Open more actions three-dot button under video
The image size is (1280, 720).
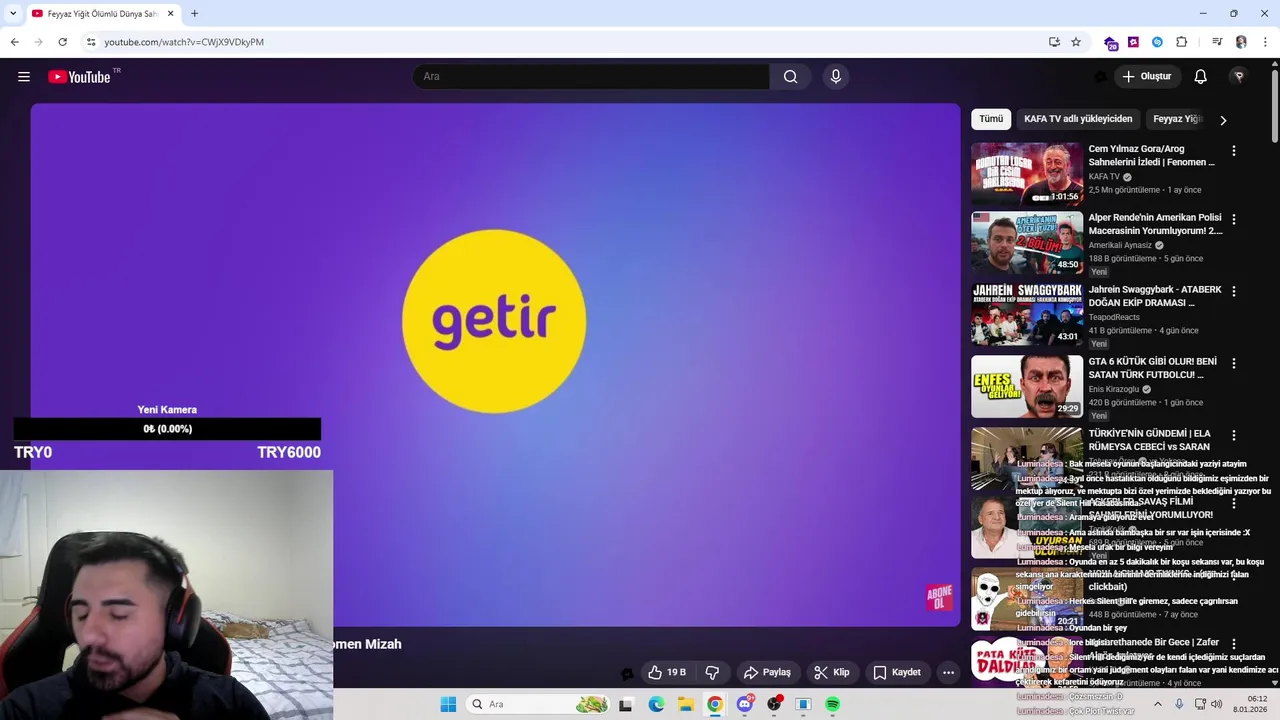click(948, 672)
